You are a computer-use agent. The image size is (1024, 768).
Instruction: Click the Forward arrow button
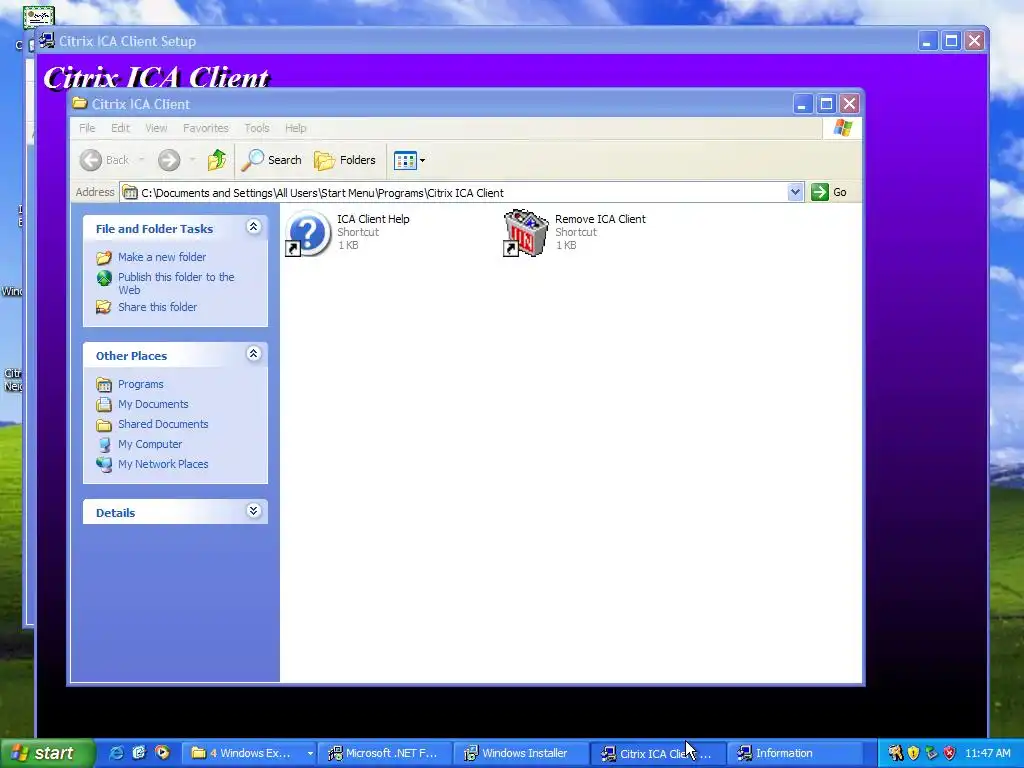click(x=169, y=160)
